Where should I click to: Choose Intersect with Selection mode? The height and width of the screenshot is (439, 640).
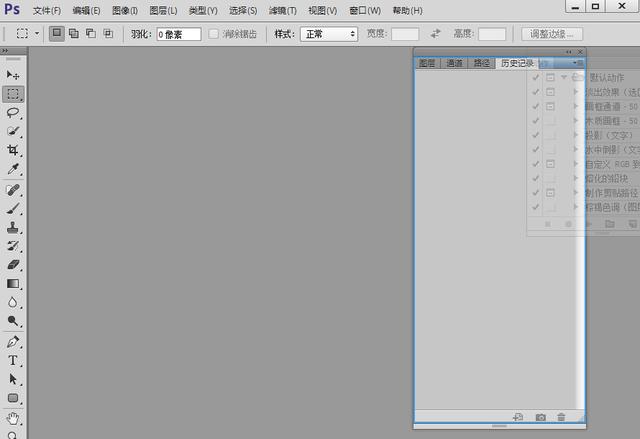(108, 33)
